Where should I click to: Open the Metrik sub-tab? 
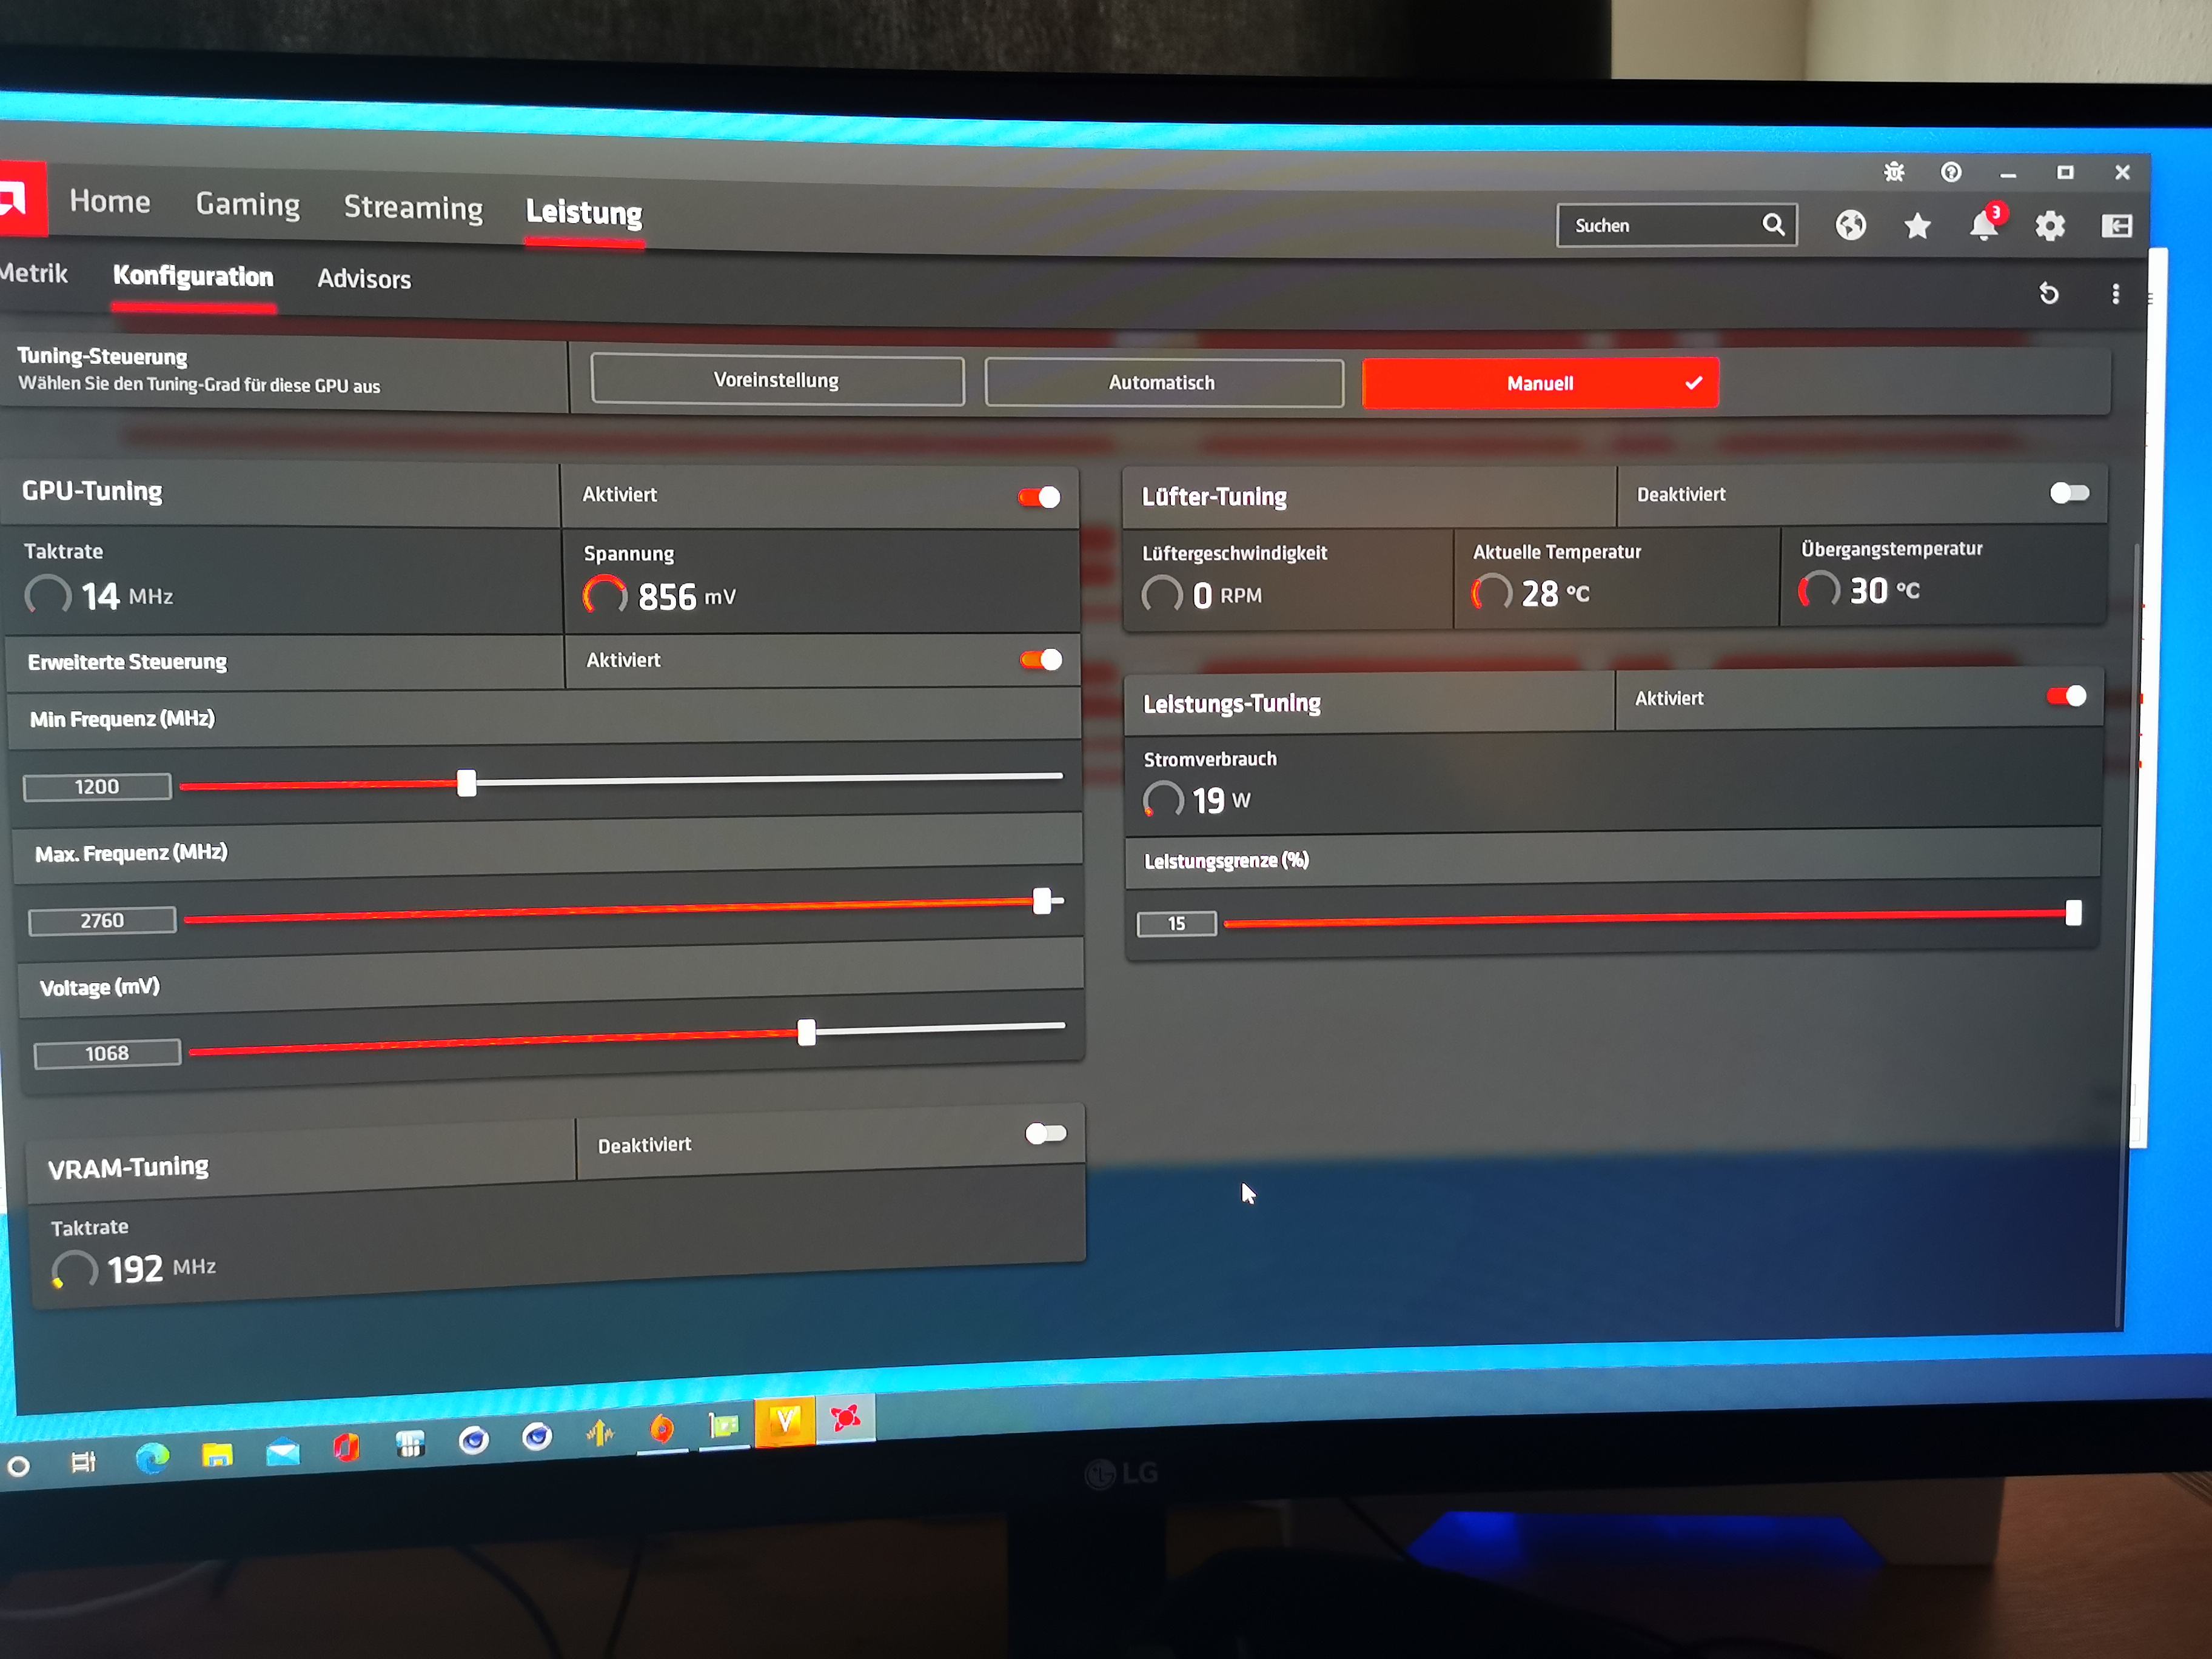[34, 273]
